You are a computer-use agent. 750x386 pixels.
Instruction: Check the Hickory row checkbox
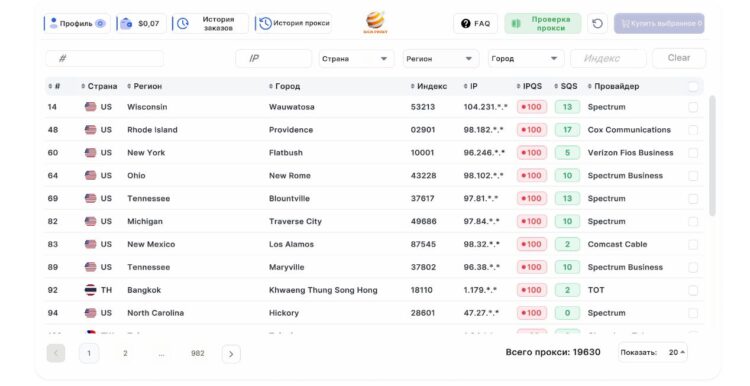point(693,313)
